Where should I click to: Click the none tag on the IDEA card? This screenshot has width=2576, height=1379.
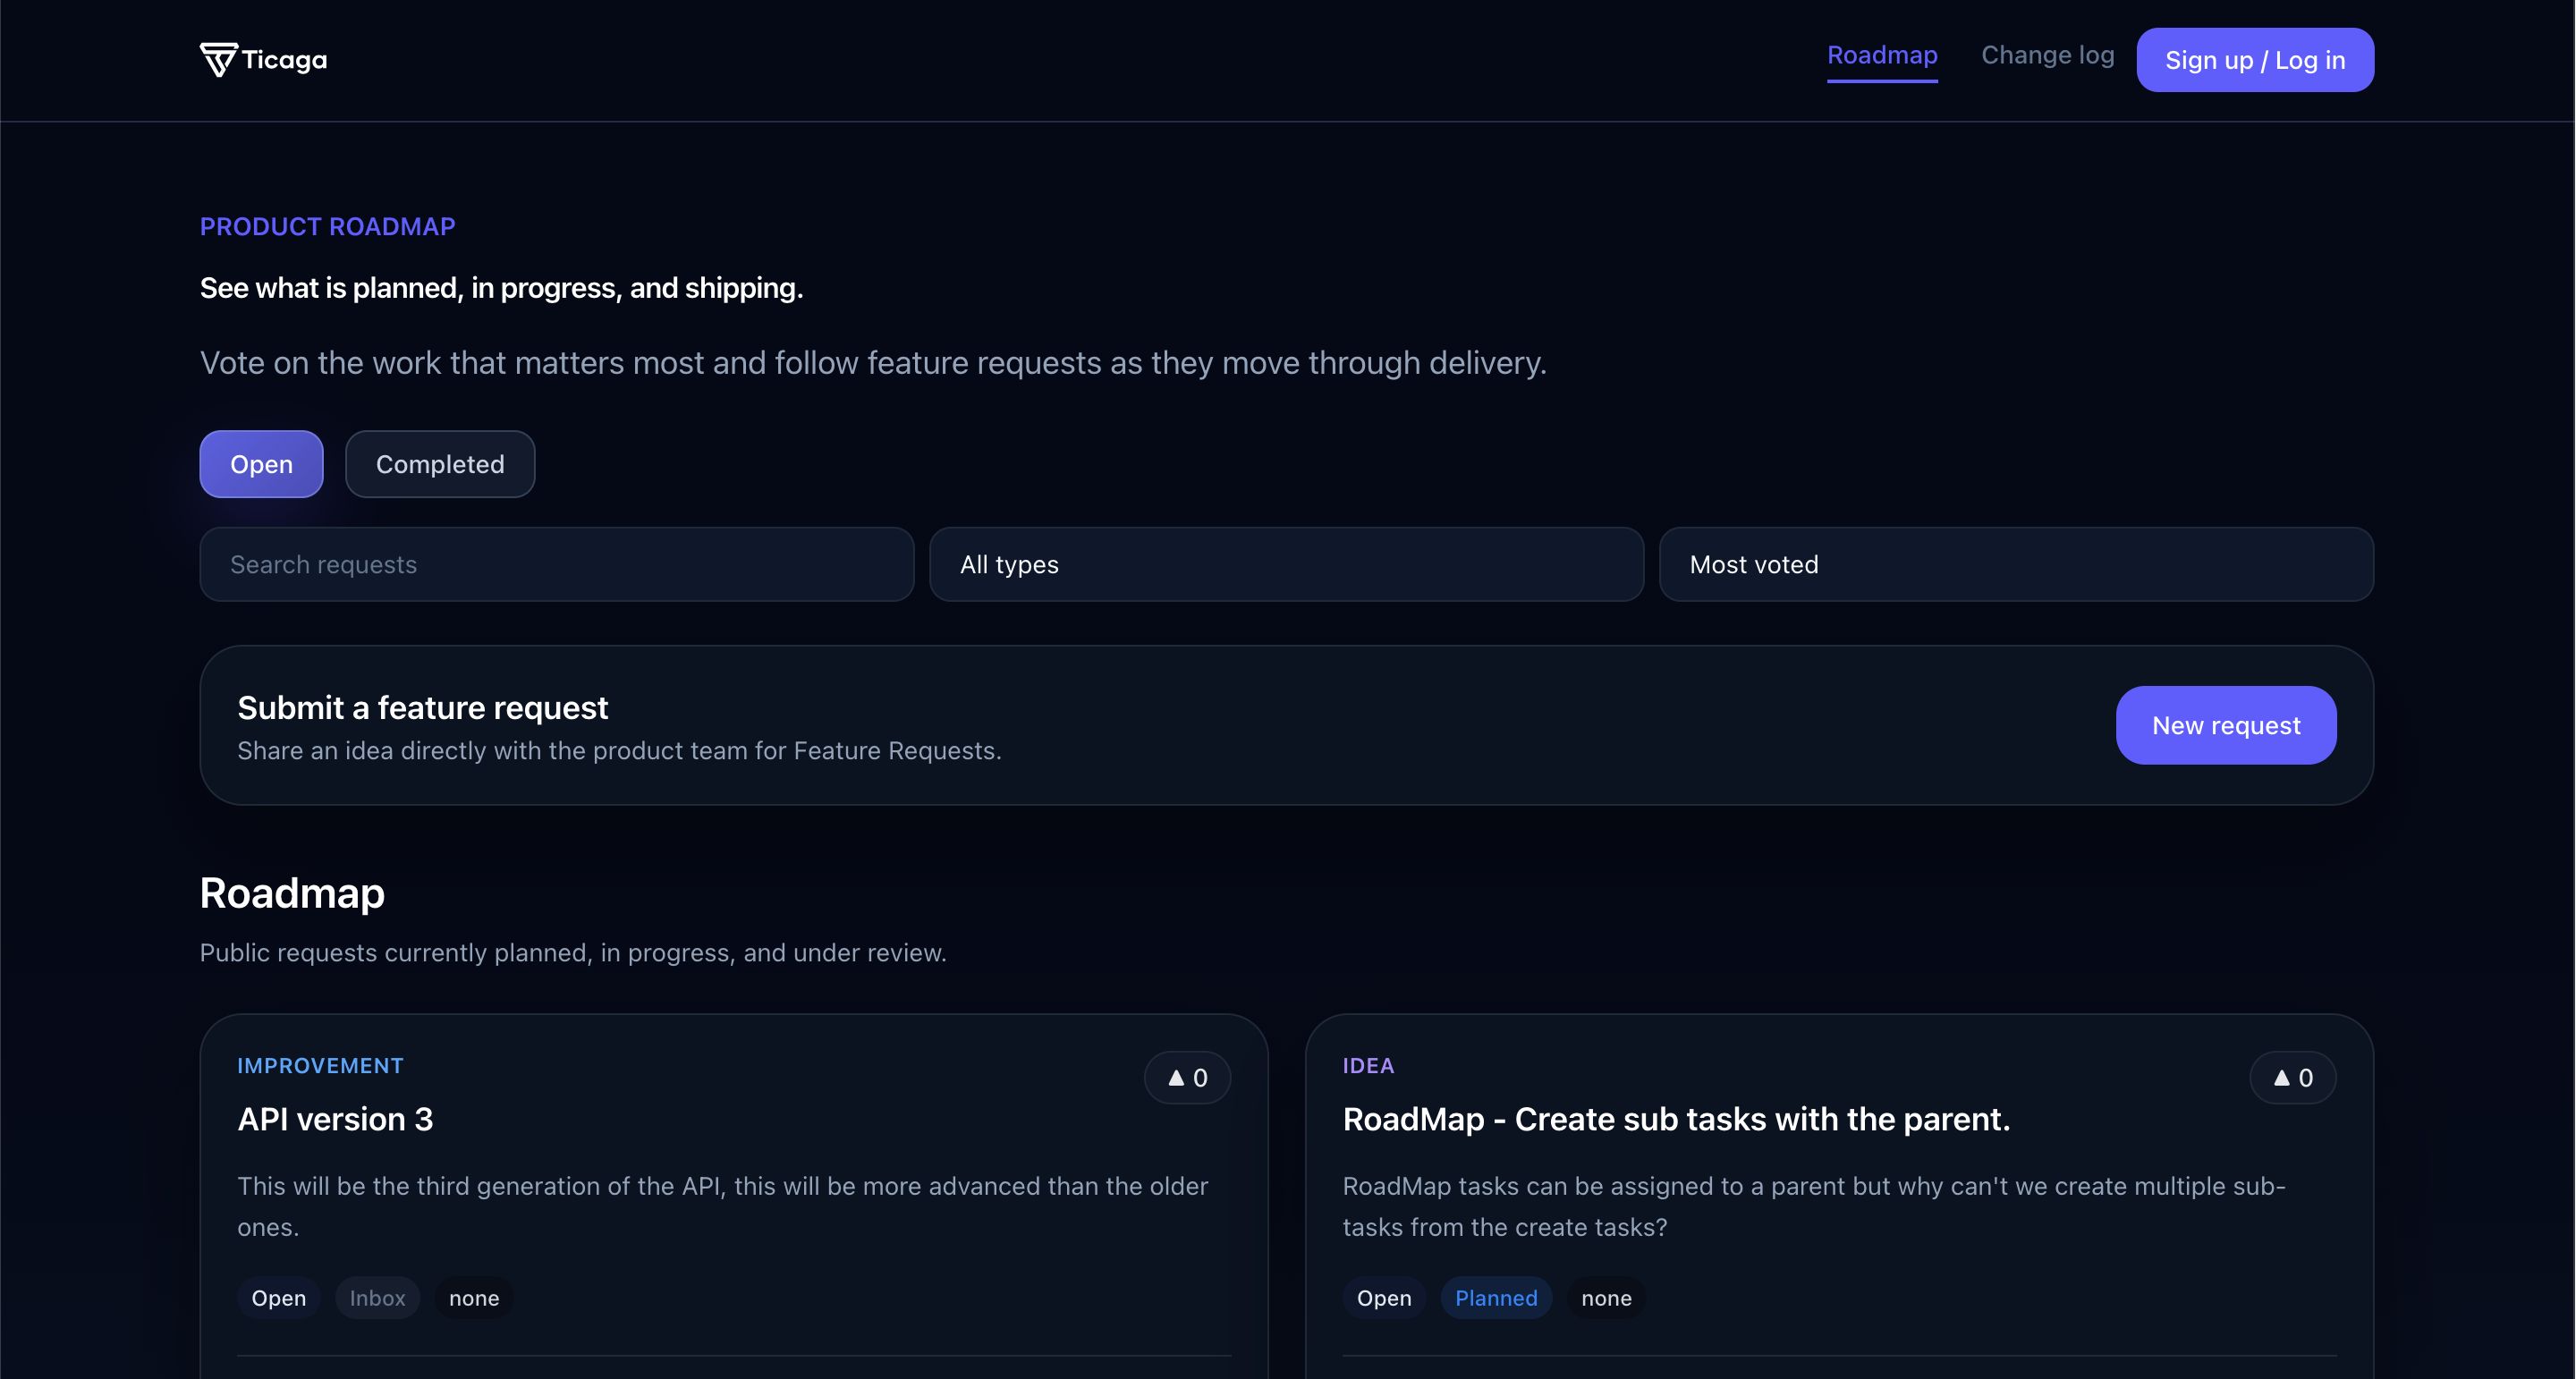click(x=1606, y=1297)
